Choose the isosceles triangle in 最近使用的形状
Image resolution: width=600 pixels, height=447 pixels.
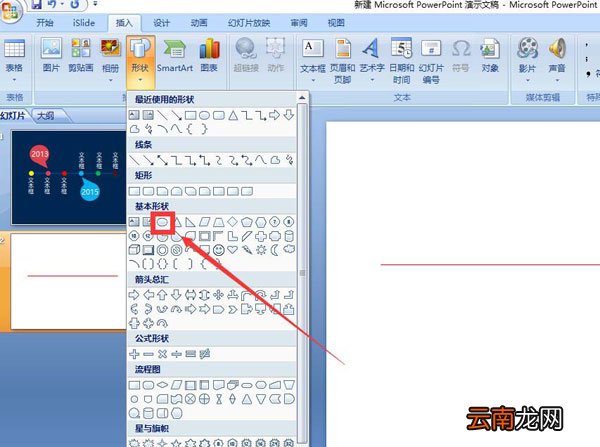pos(233,115)
